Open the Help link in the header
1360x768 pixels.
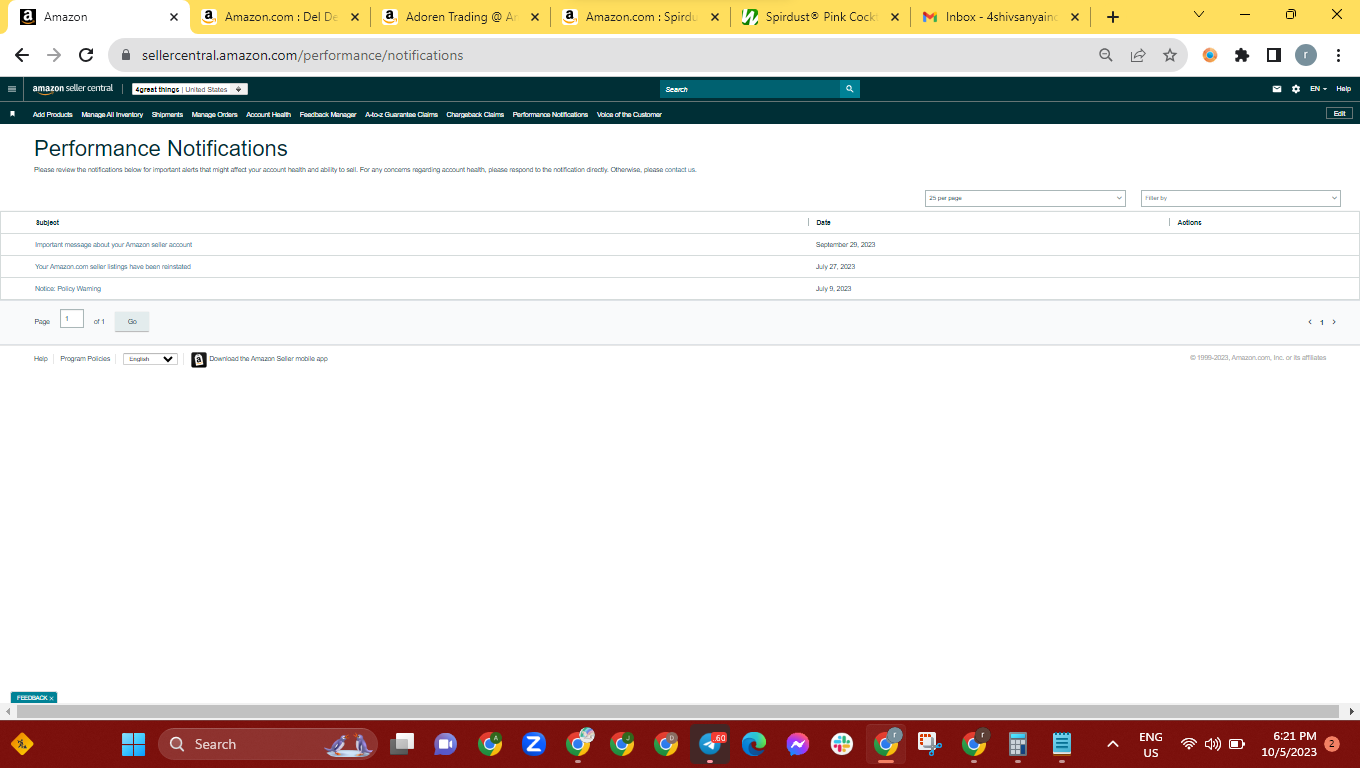[x=1343, y=89]
